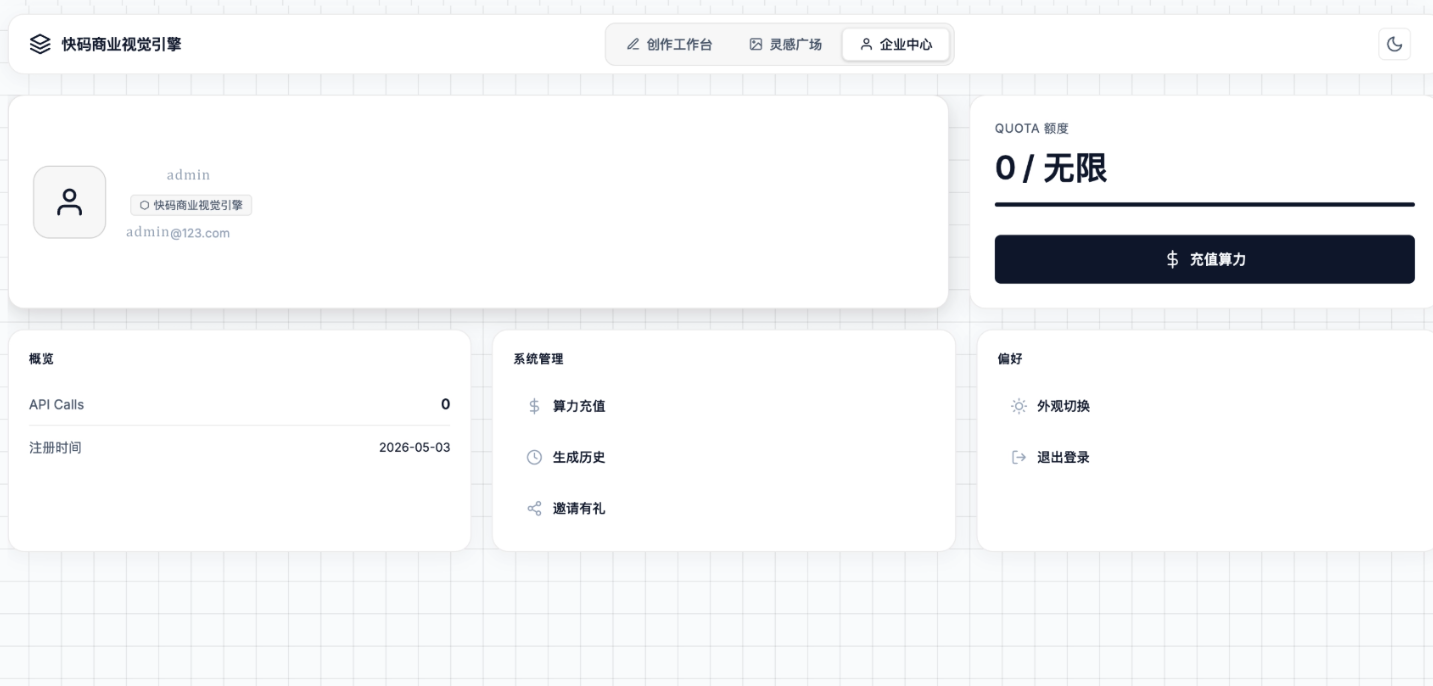The width and height of the screenshot is (1433, 686).
Task: Click the share icon beside 邀请有礼
Action: [x=534, y=508]
